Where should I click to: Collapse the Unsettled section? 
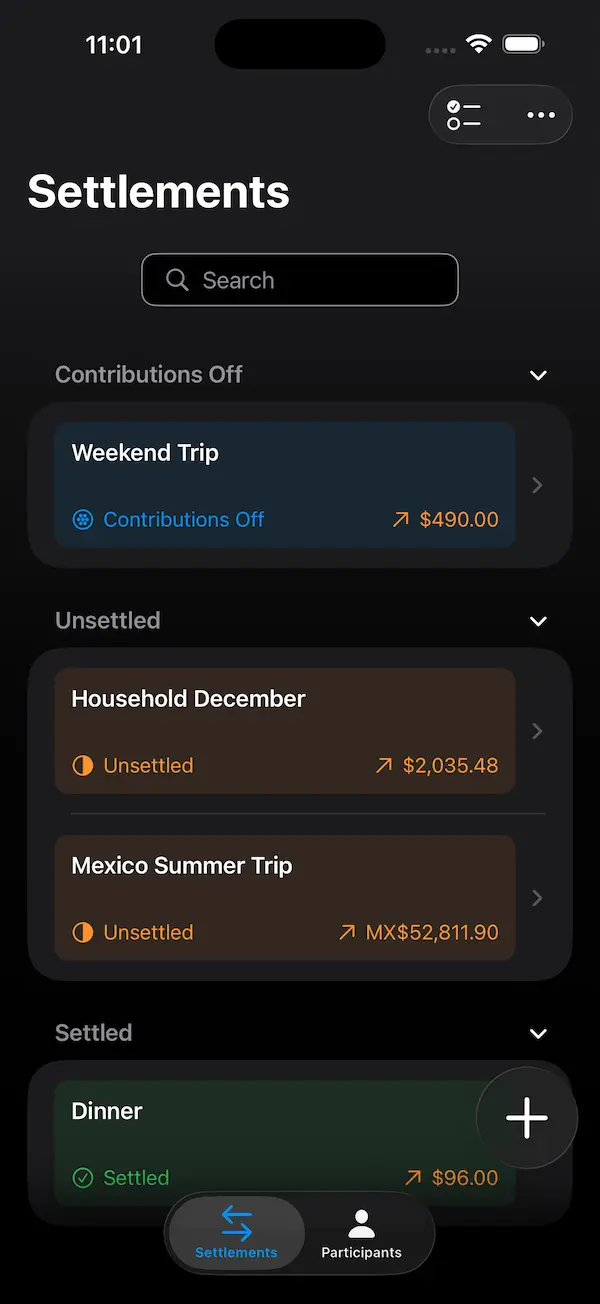tap(538, 621)
